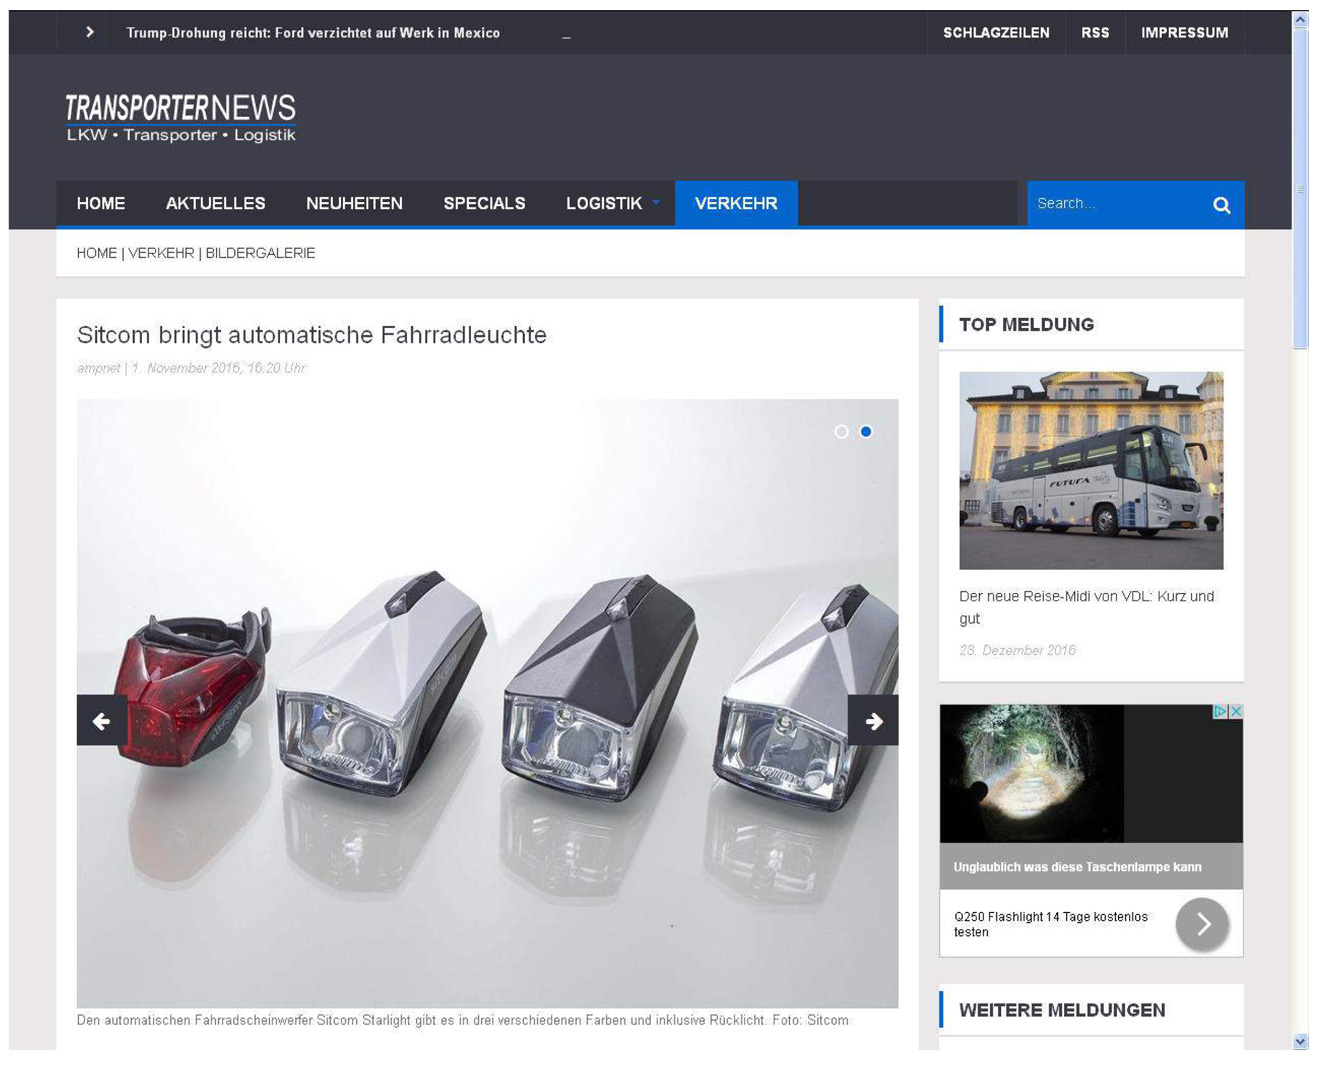
Task: Click the AdChoices triangle icon
Action: tap(1220, 711)
